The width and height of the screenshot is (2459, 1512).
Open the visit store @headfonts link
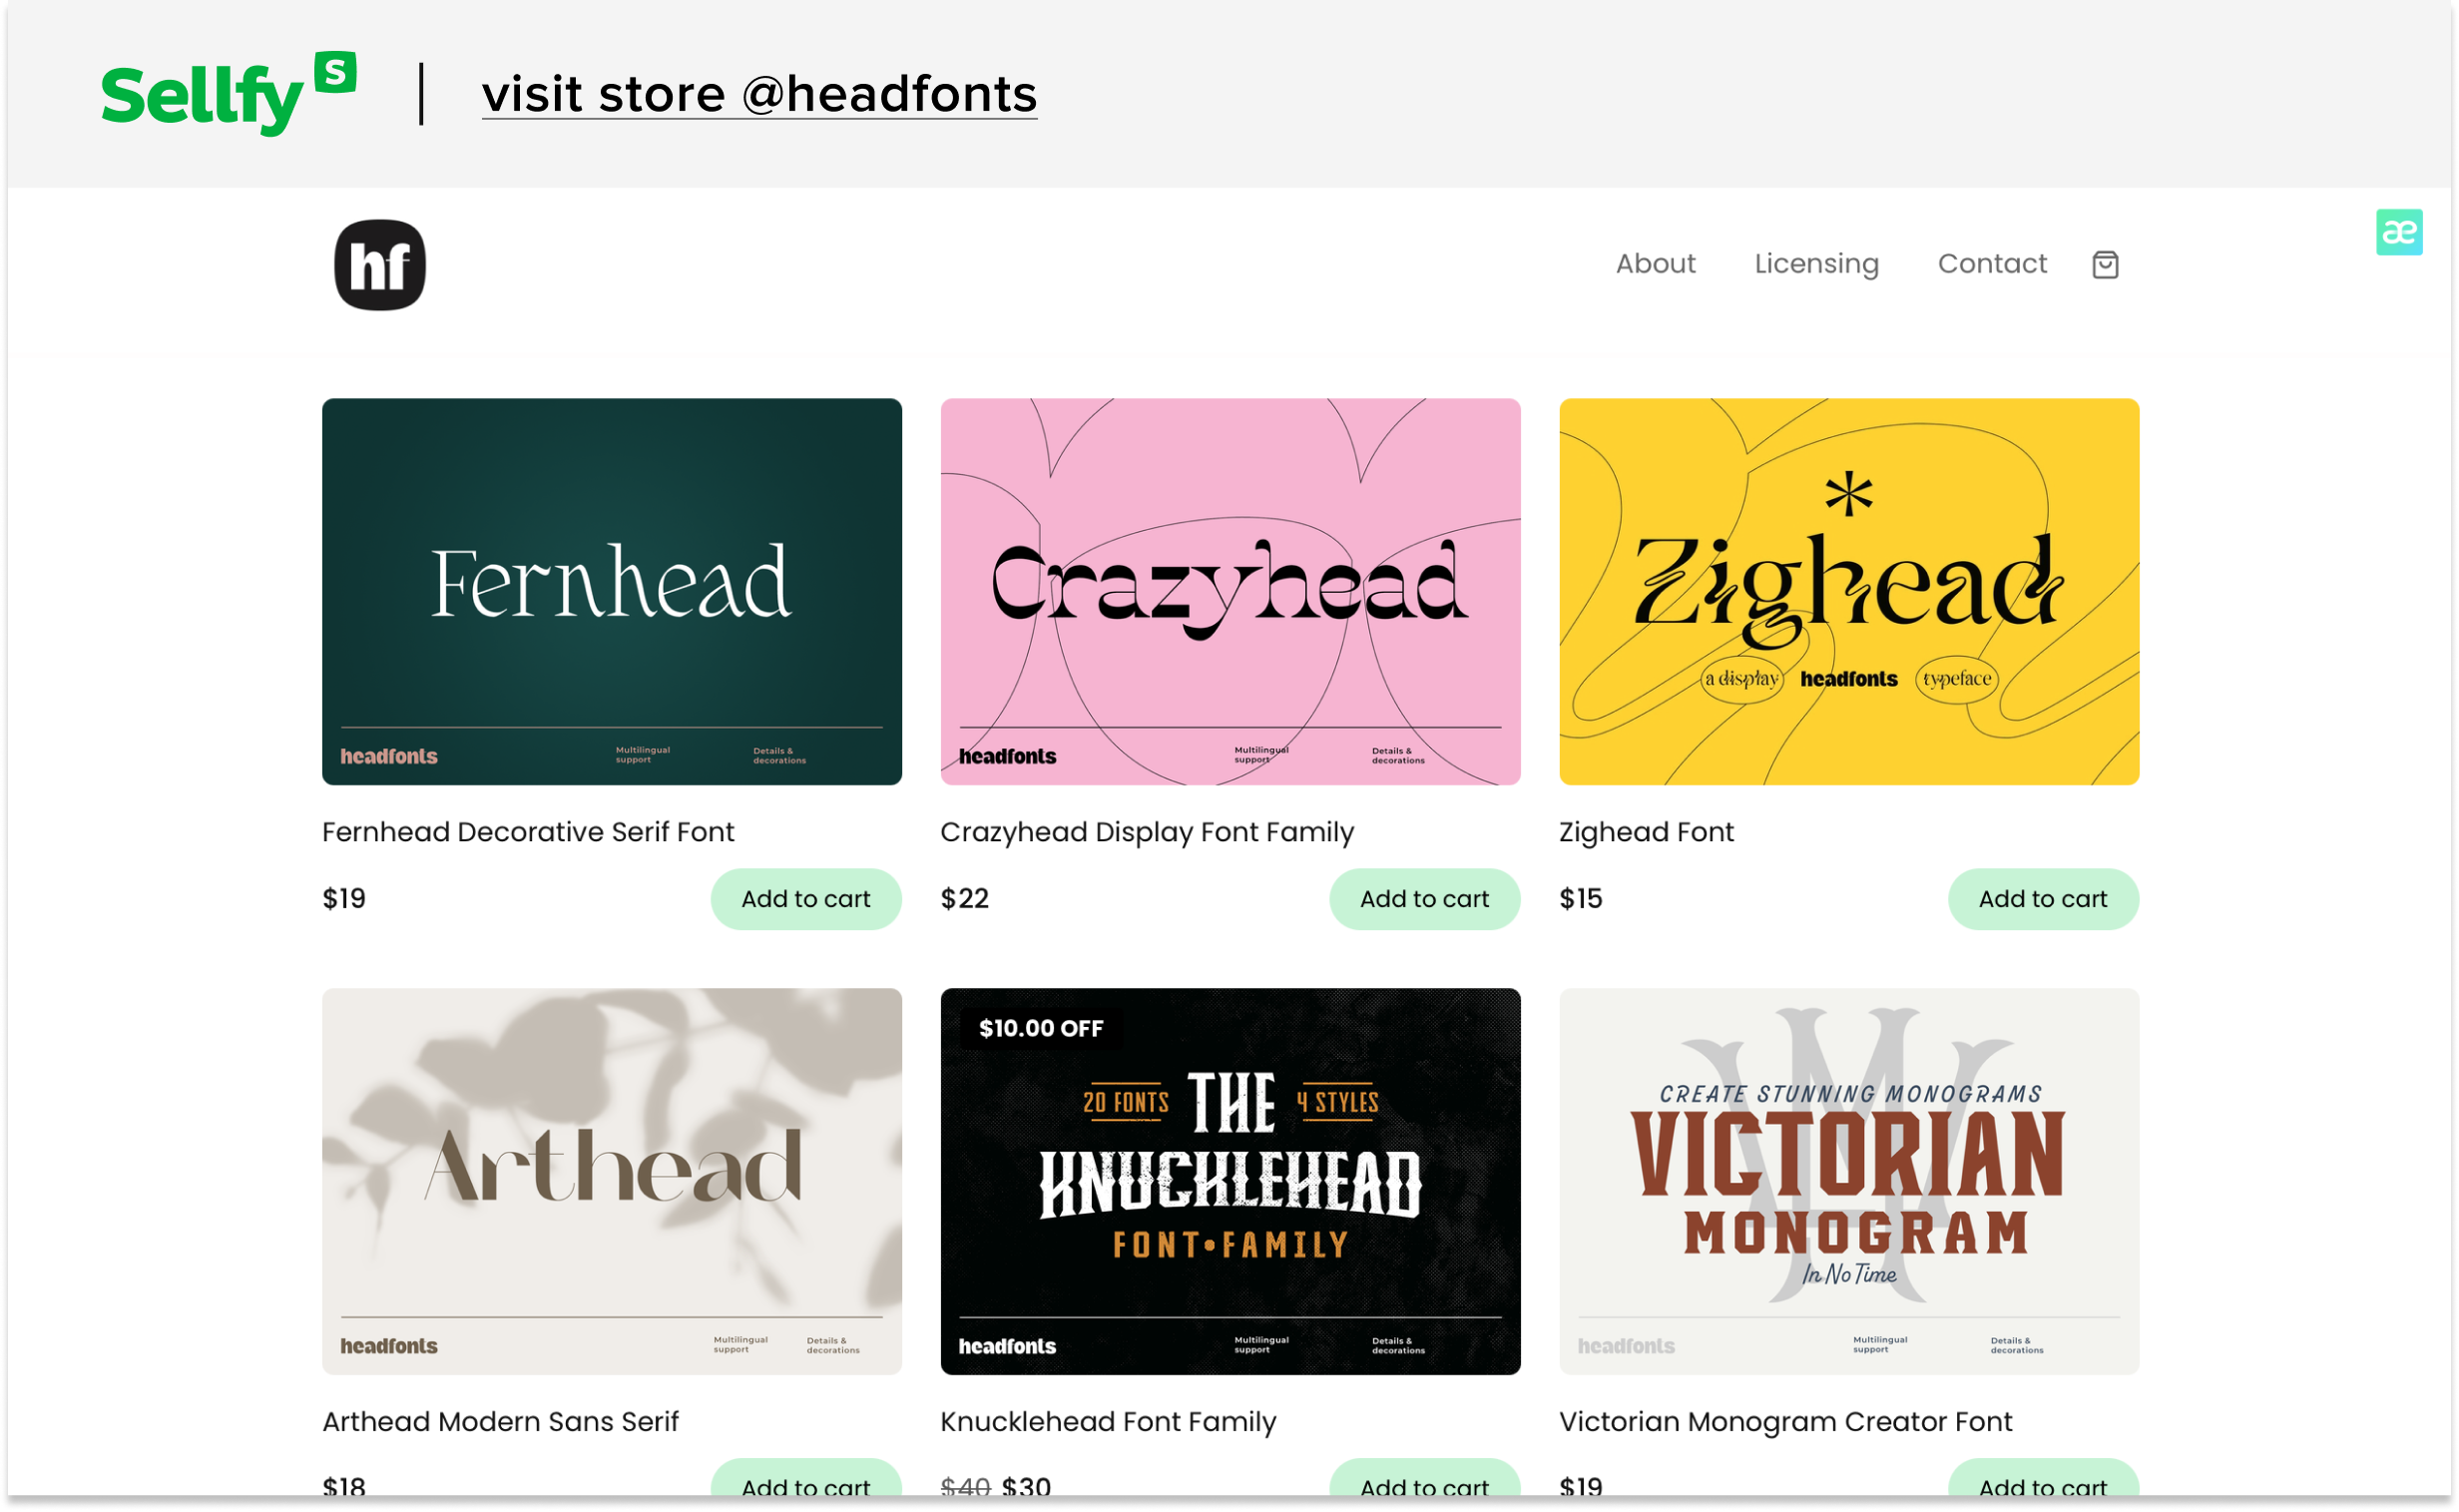point(760,94)
